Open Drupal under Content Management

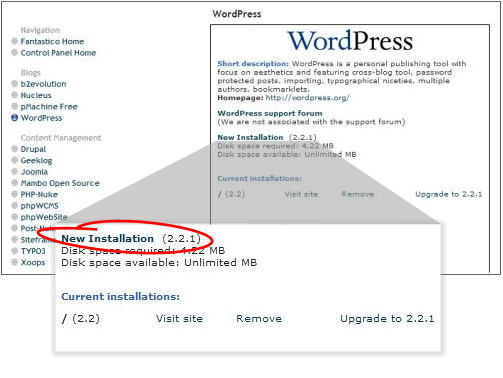(x=33, y=149)
